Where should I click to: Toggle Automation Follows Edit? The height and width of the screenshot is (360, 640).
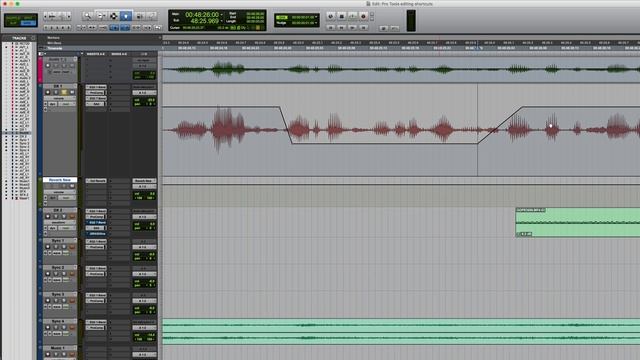click(114, 27)
